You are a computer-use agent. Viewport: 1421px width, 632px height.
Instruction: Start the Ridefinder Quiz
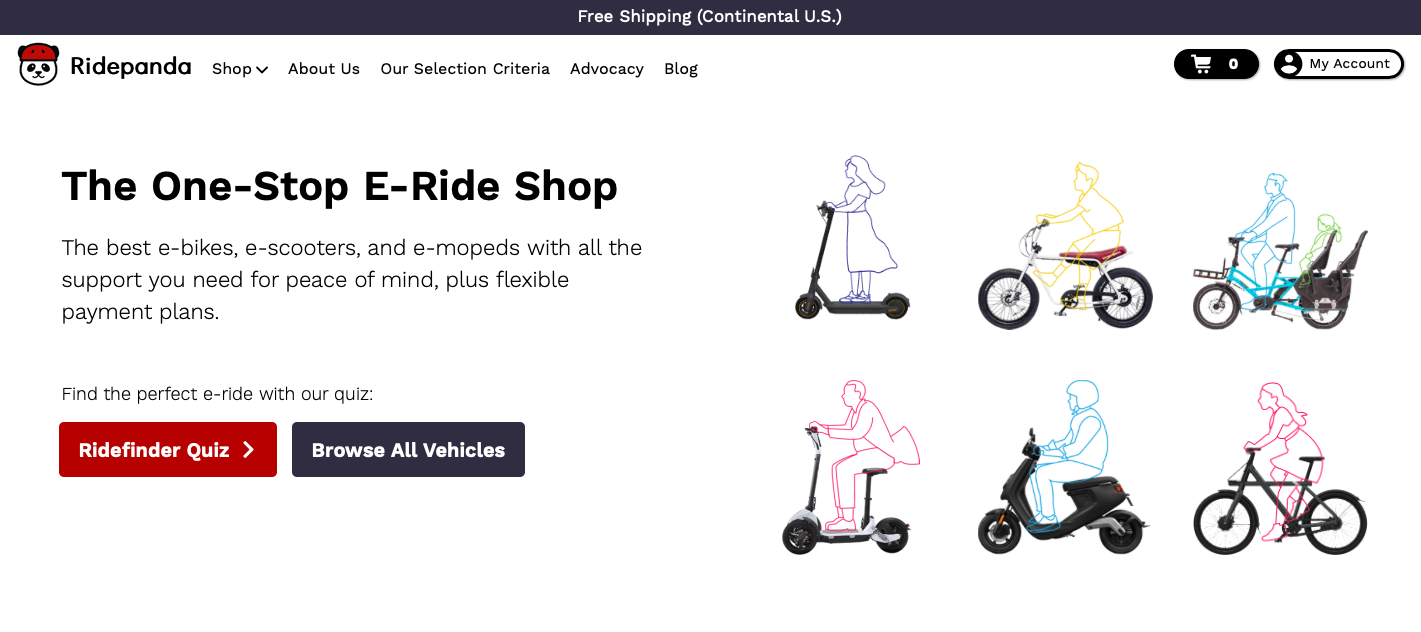click(155, 450)
